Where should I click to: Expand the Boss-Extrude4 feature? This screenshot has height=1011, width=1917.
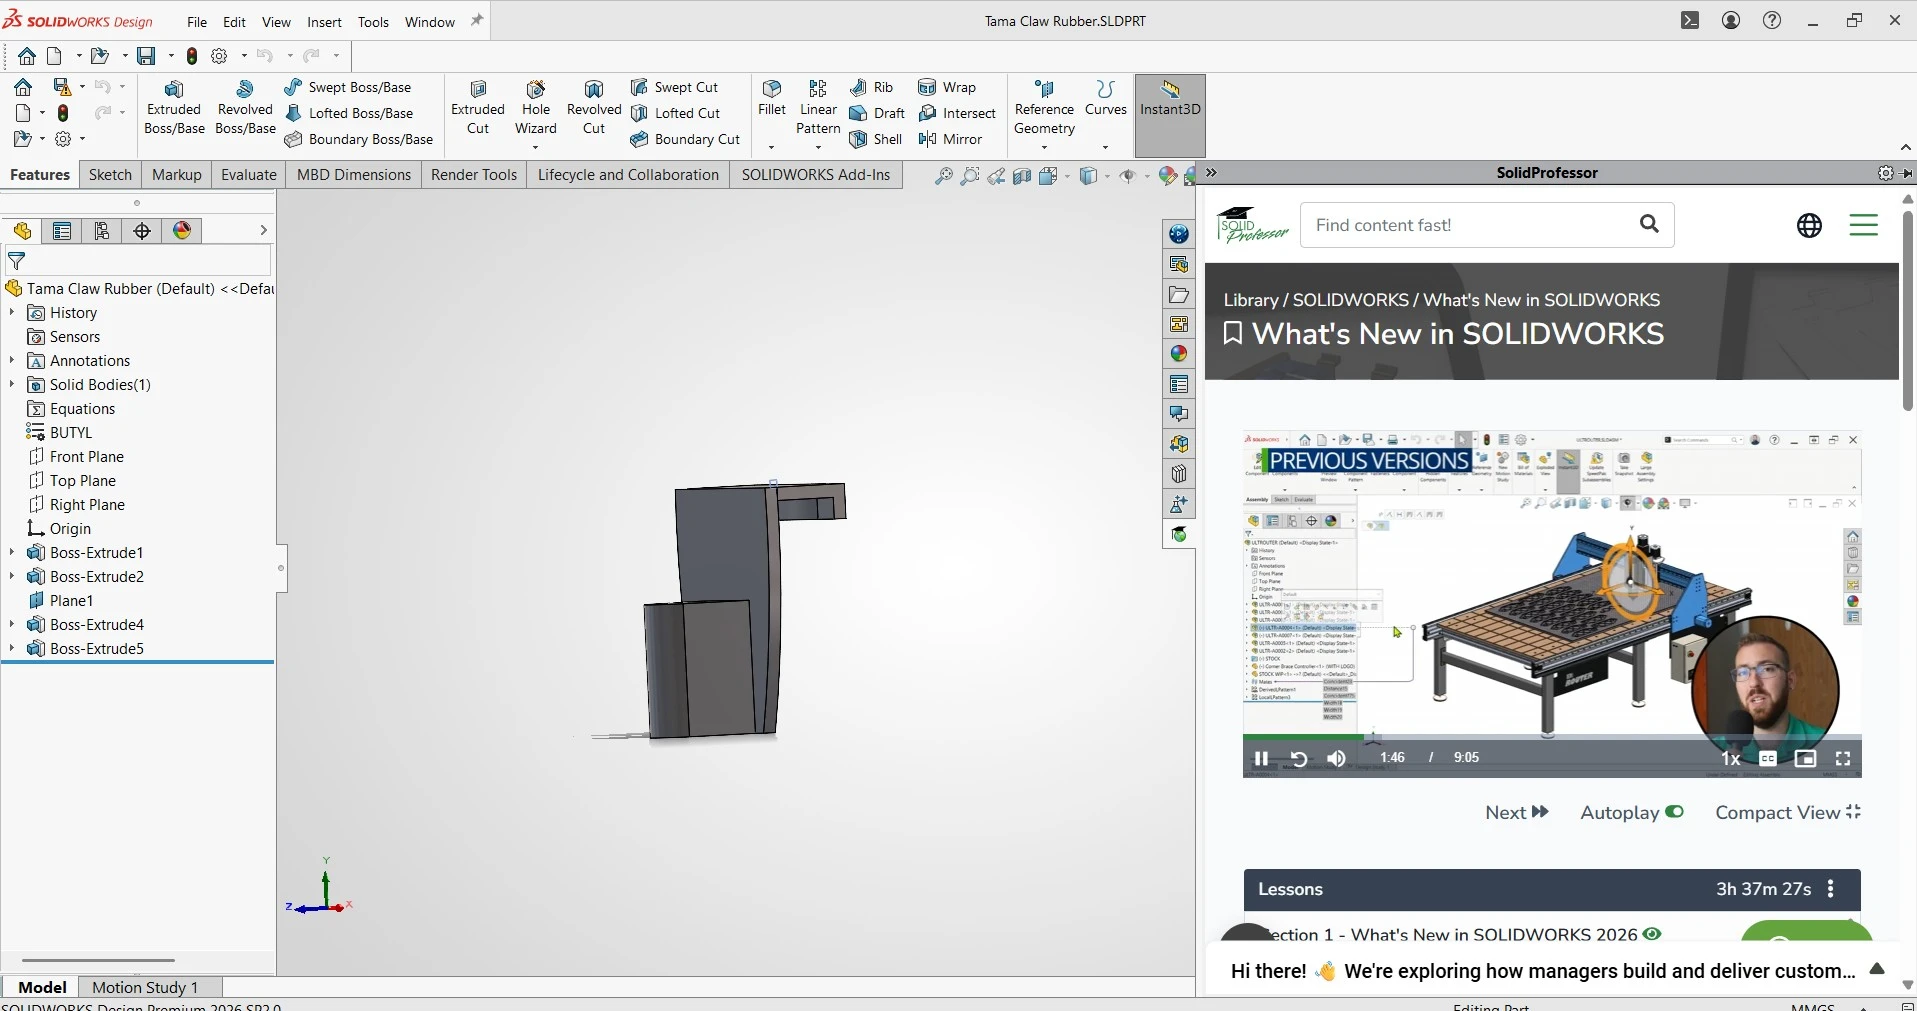[x=12, y=625]
